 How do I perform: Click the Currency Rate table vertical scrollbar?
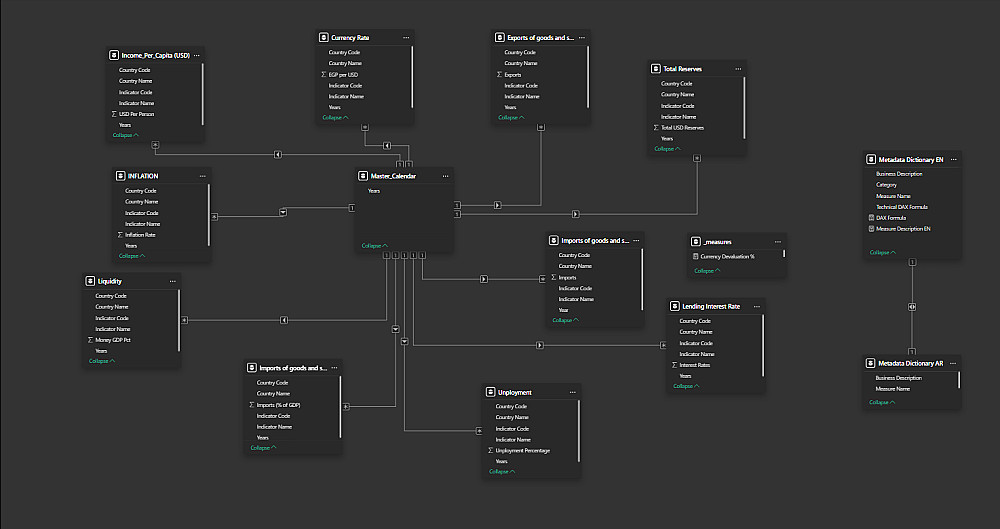(x=412, y=77)
